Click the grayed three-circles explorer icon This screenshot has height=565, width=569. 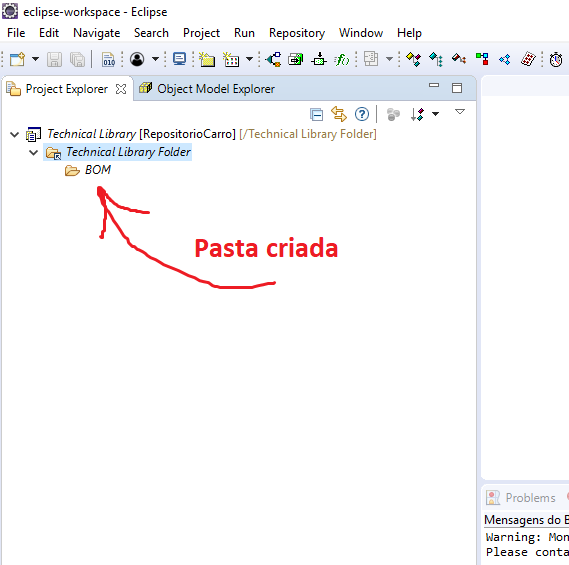tap(393, 114)
